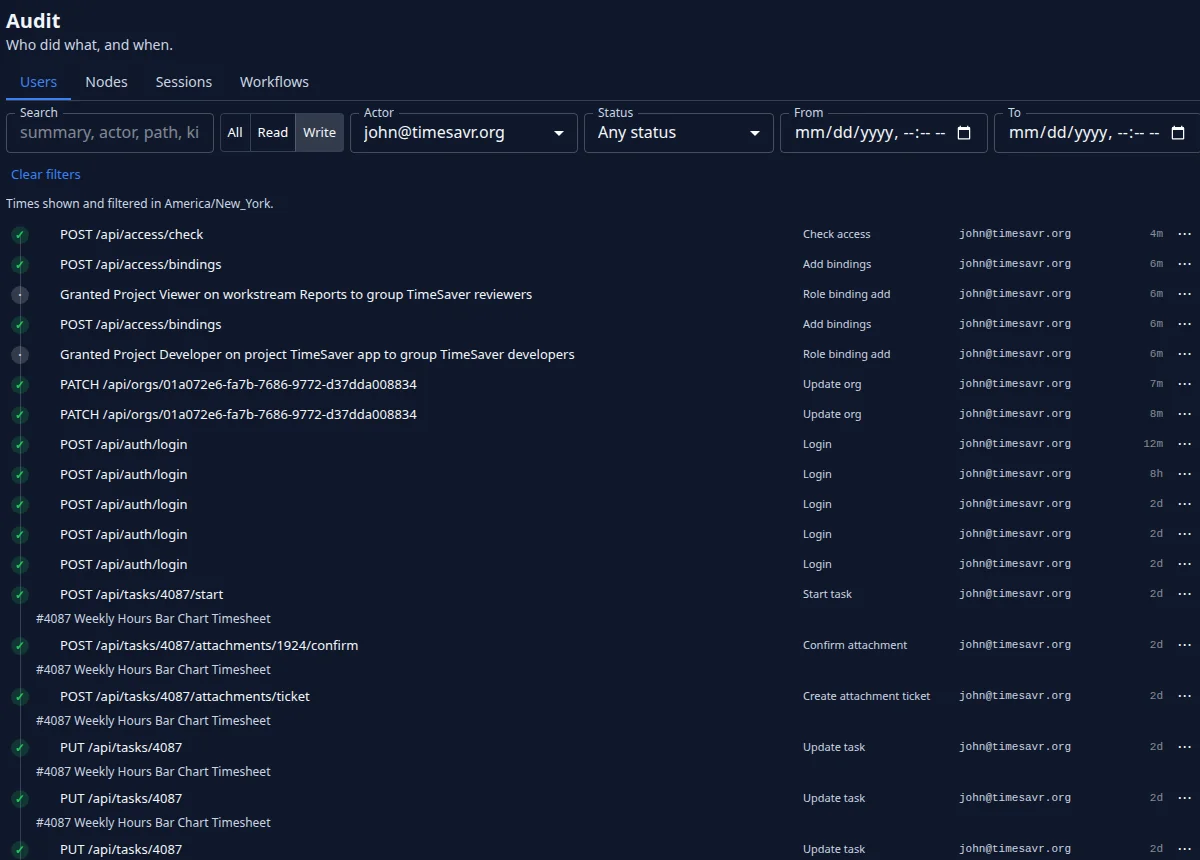The image size is (1200, 860).
Task: Go to the Sessions tab
Action: coord(184,82)
